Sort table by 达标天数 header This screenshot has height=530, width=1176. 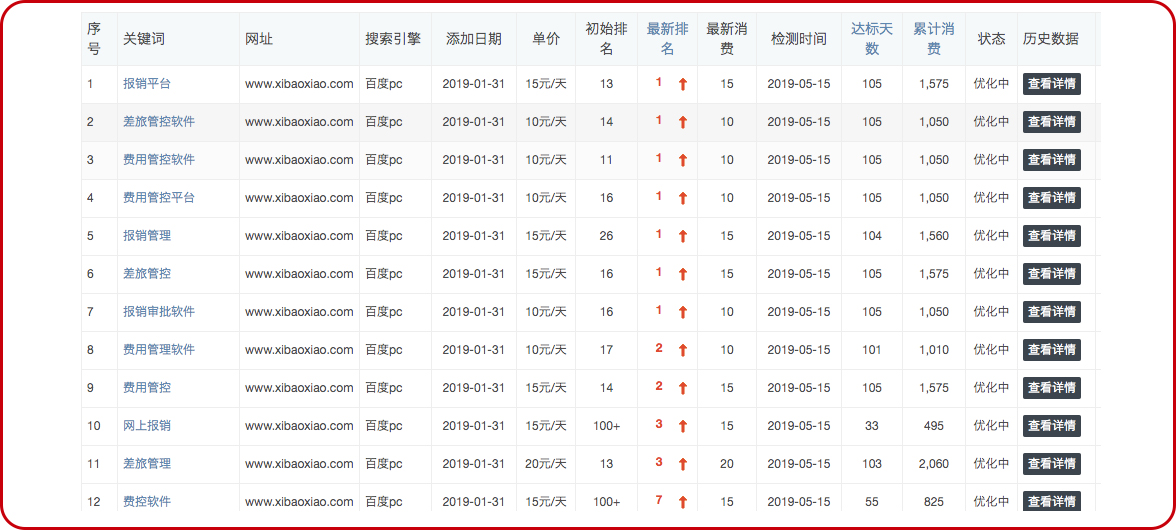coord(872,39)
